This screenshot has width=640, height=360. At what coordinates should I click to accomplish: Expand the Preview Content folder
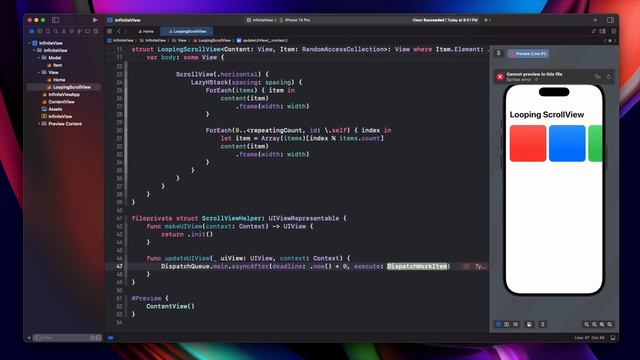(39, 124)
